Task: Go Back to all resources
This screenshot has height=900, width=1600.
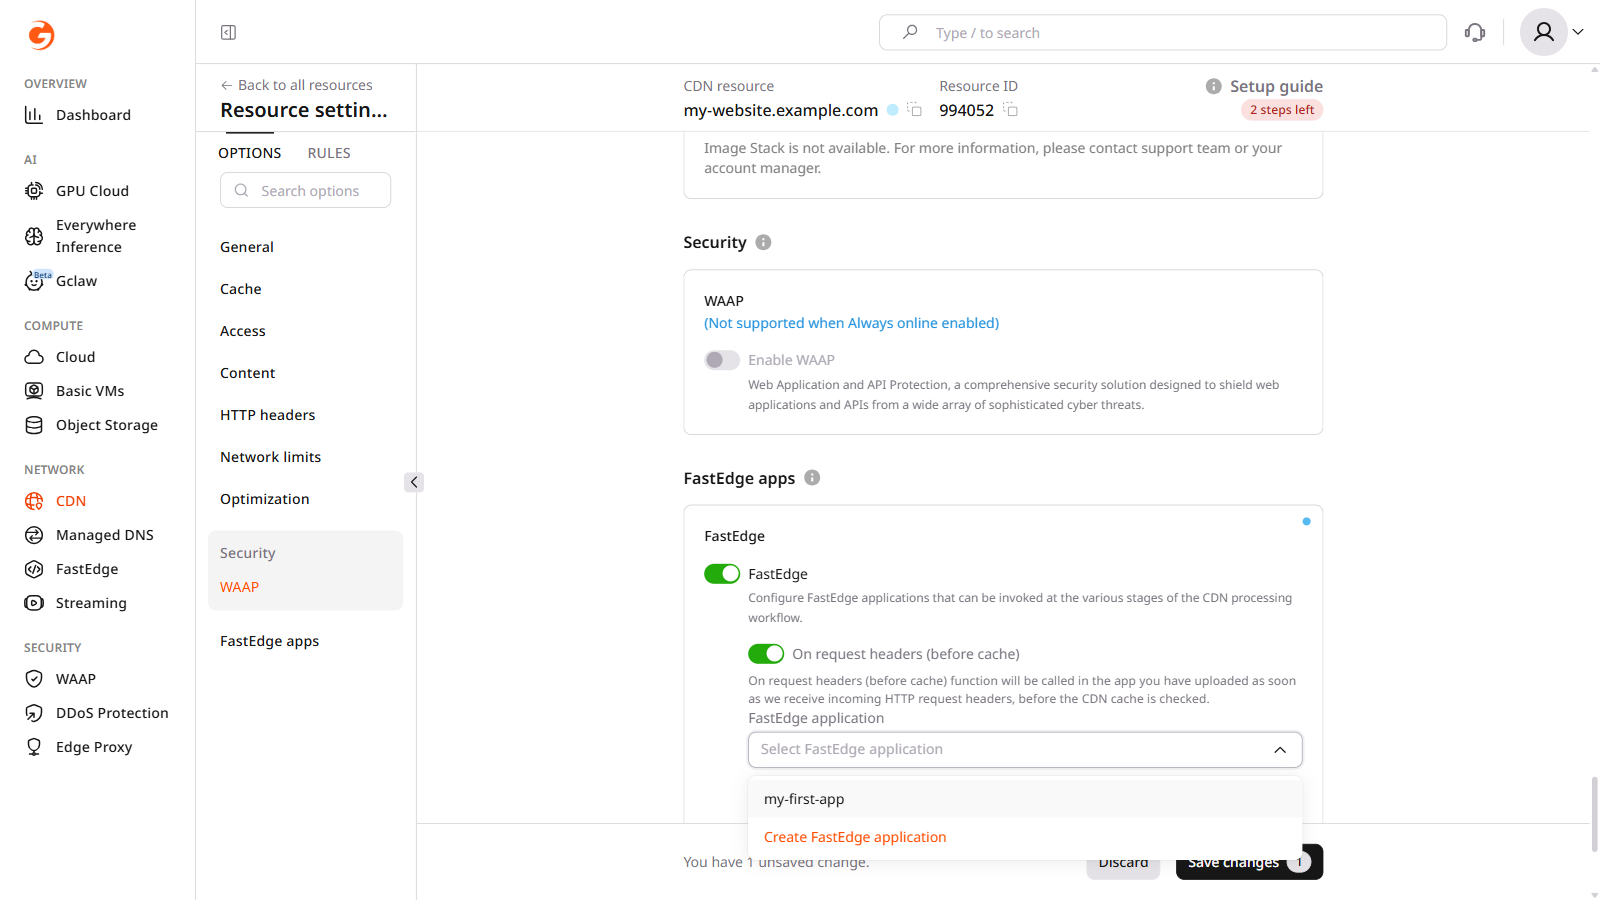Action: (296, 85)
